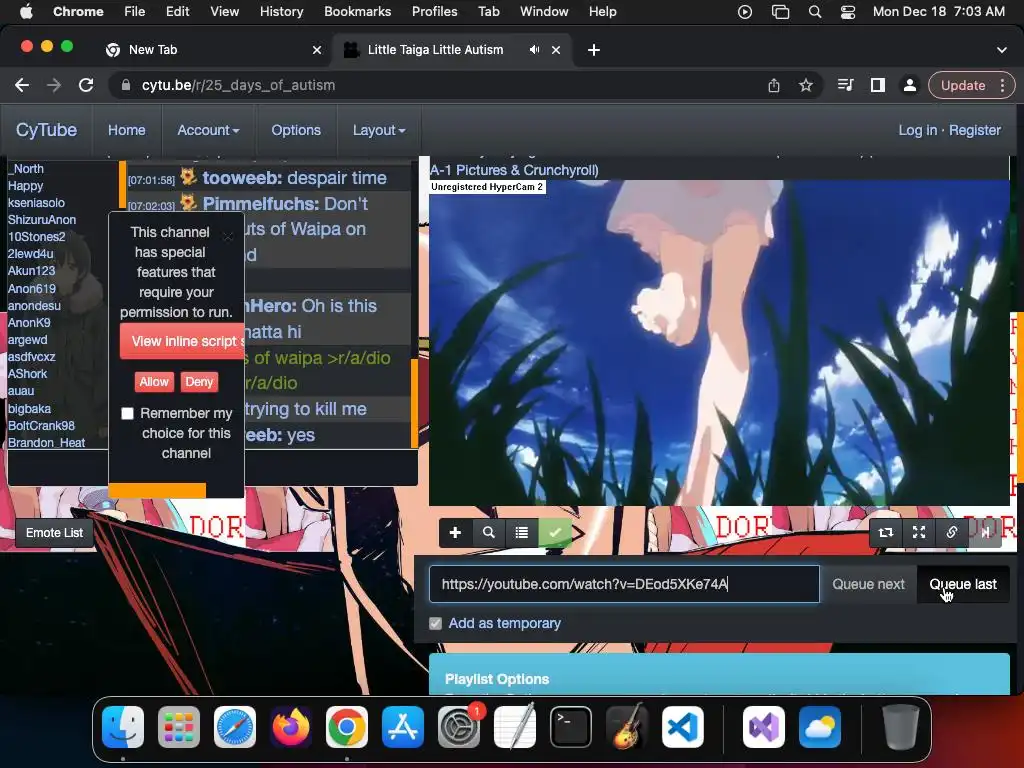
Task: Click the clock date in the menu bar
Action: click(x=938, y=12)
